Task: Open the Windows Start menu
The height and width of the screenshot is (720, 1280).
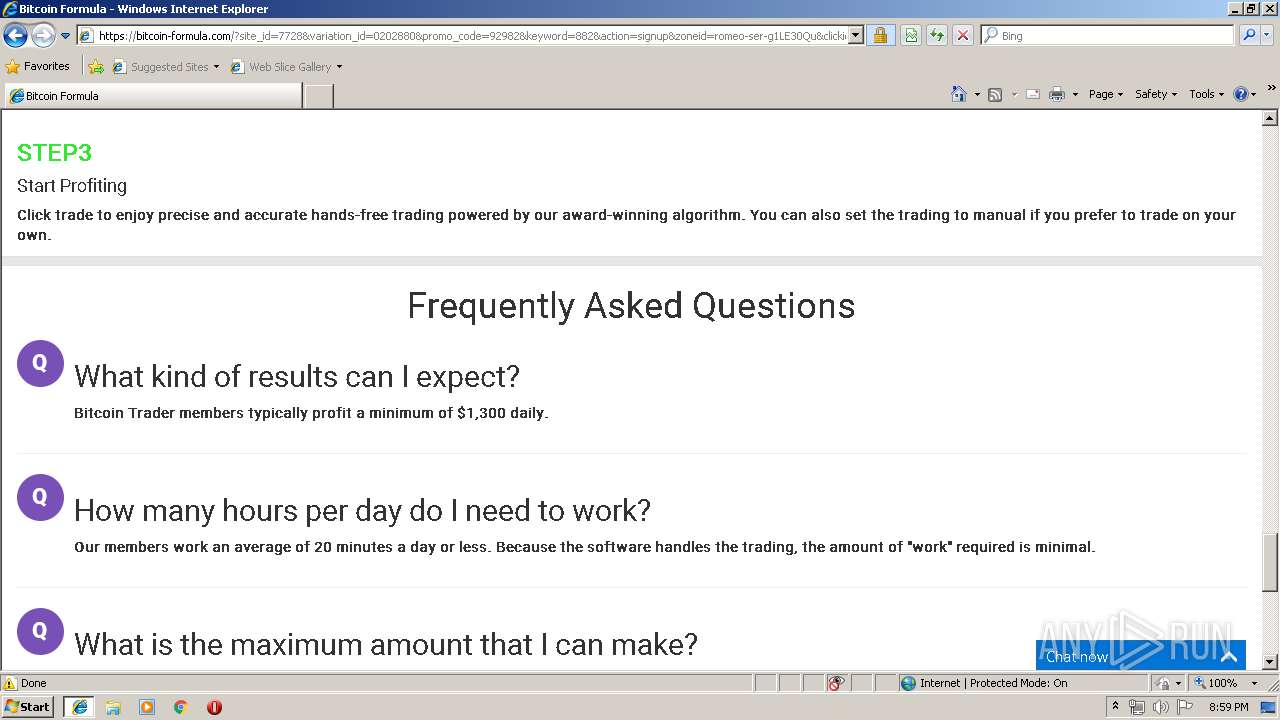Action: coord(28,706)
